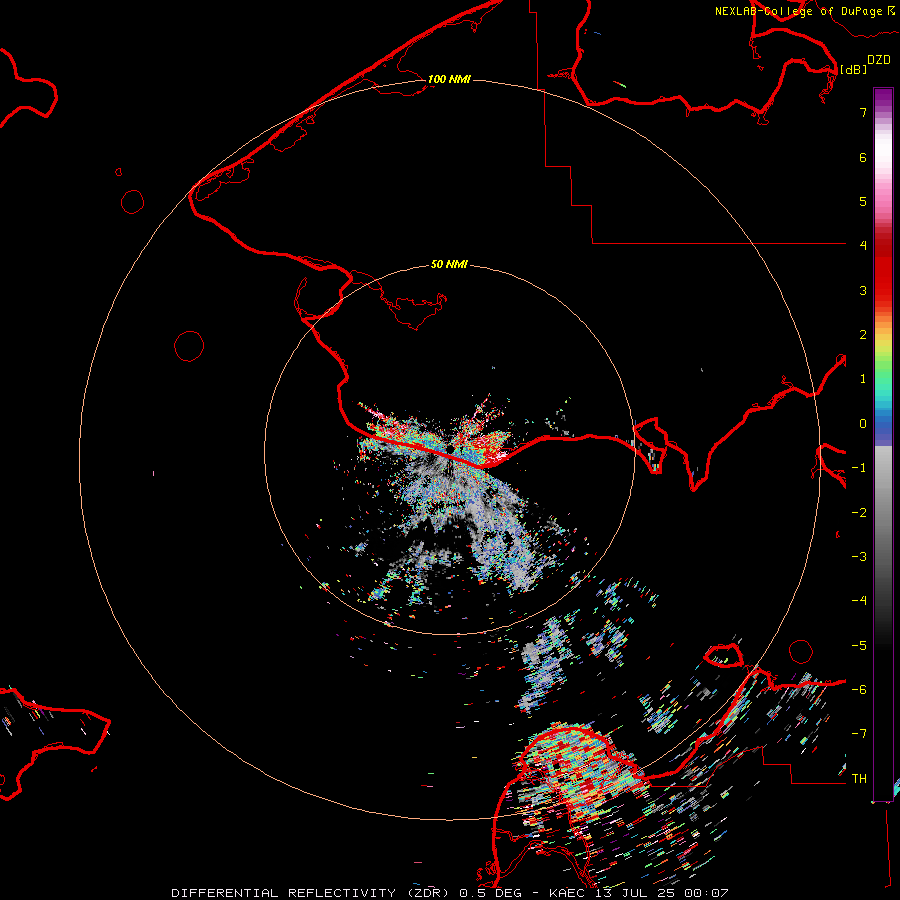Click the 3 dB value on the scale
The image size is (900, 900).
tap(863, 290)
